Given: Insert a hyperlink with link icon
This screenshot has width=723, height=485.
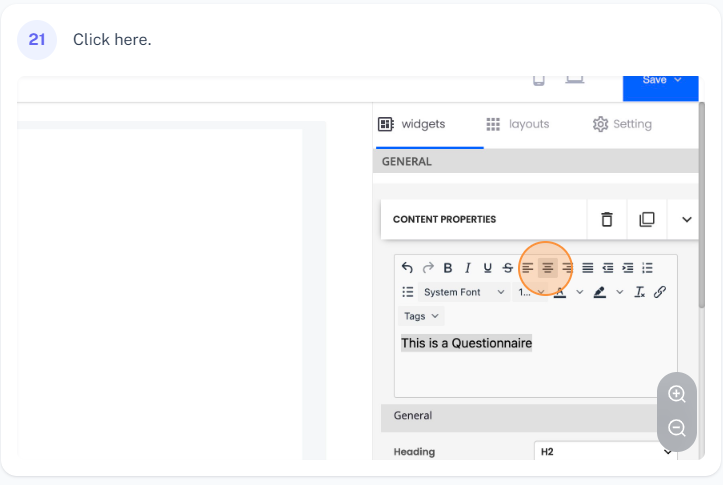Looking at the screenshot, I should coord(660,292).
